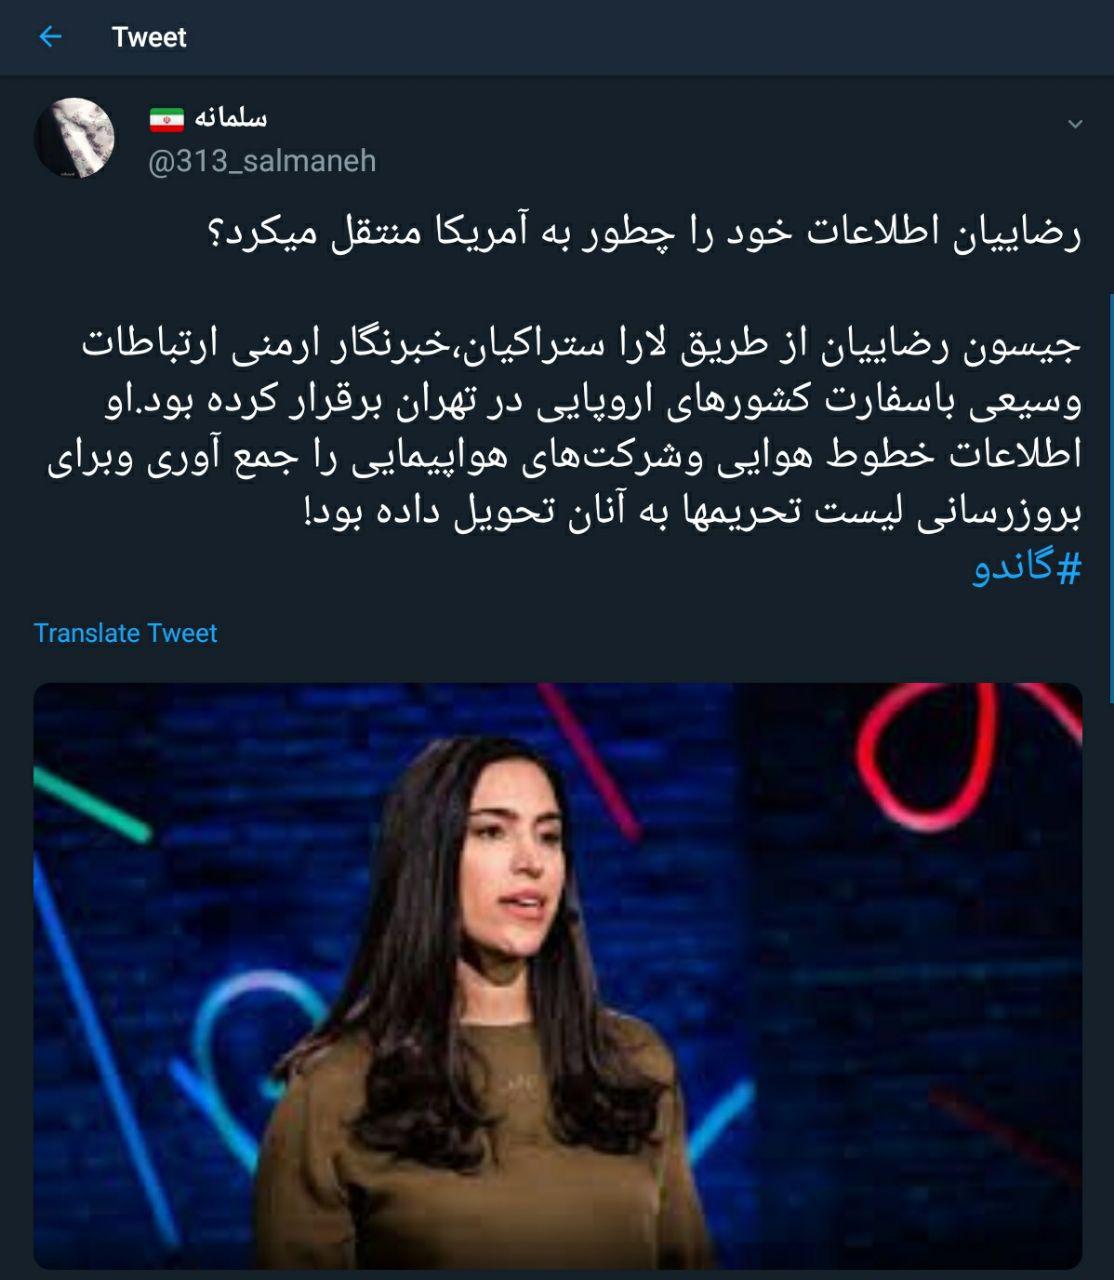Open the #گاندو hashtag

(1027, 569)
